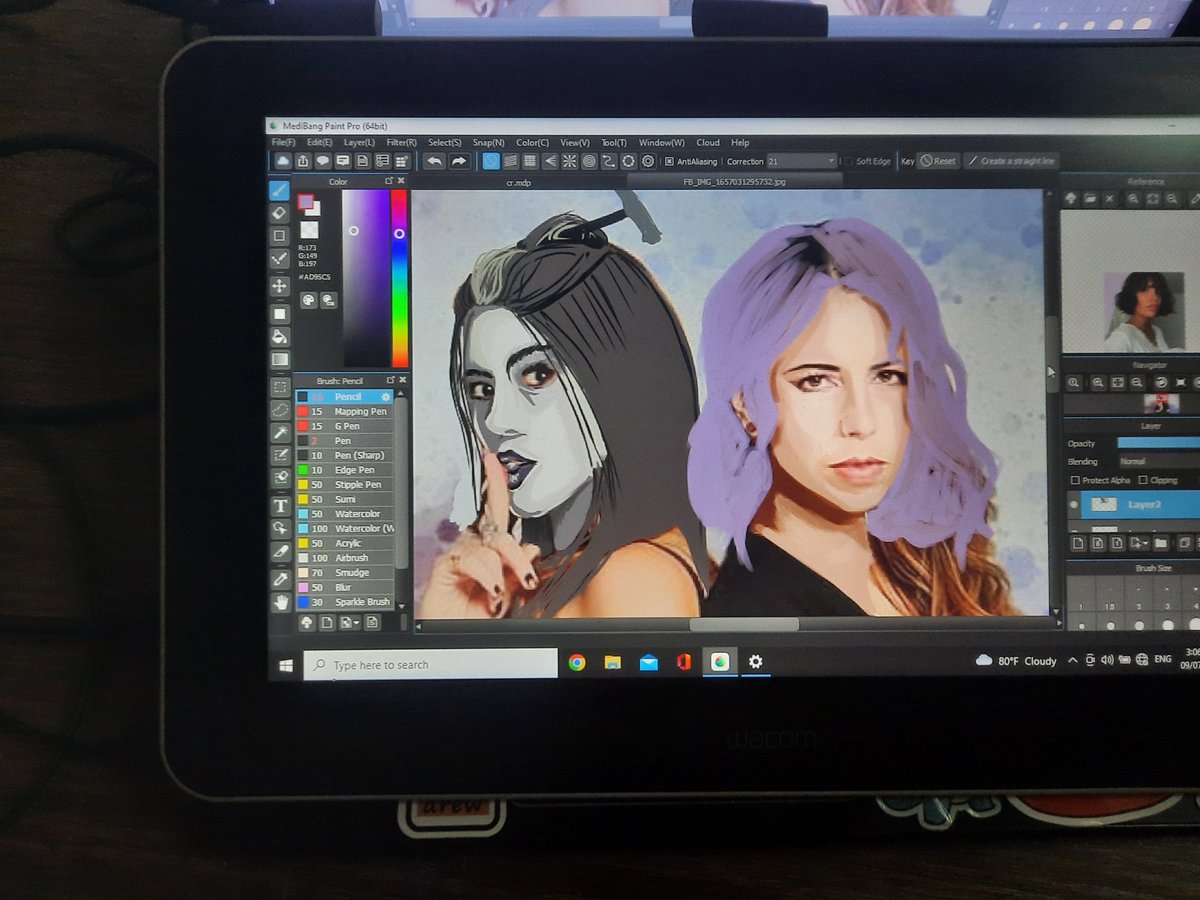Select the G Pen brush
This screenshot has height=900, width=1200.
tap(344, 426)
